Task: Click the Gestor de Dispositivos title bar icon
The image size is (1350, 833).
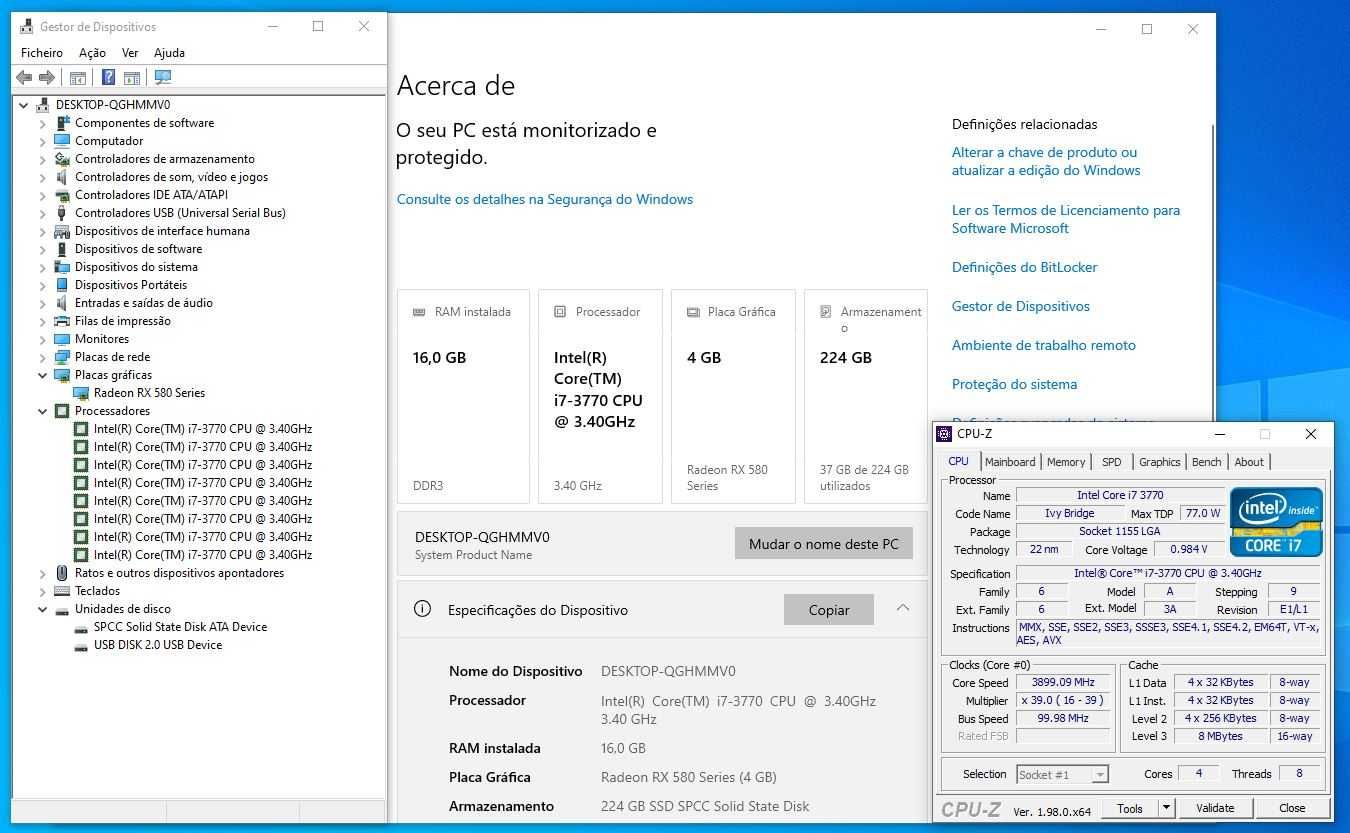Action: (x=26, y=27)
